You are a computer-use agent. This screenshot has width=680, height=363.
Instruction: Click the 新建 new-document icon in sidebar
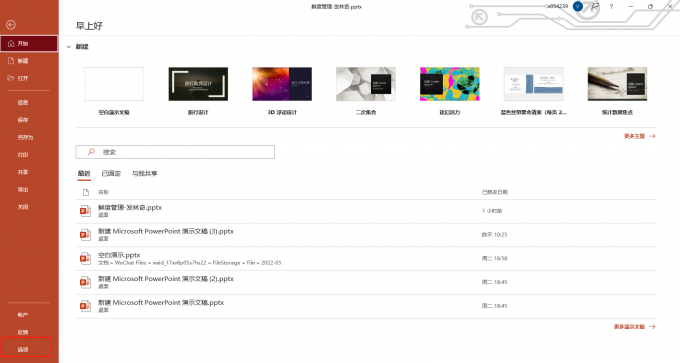(x=11, y=61)
